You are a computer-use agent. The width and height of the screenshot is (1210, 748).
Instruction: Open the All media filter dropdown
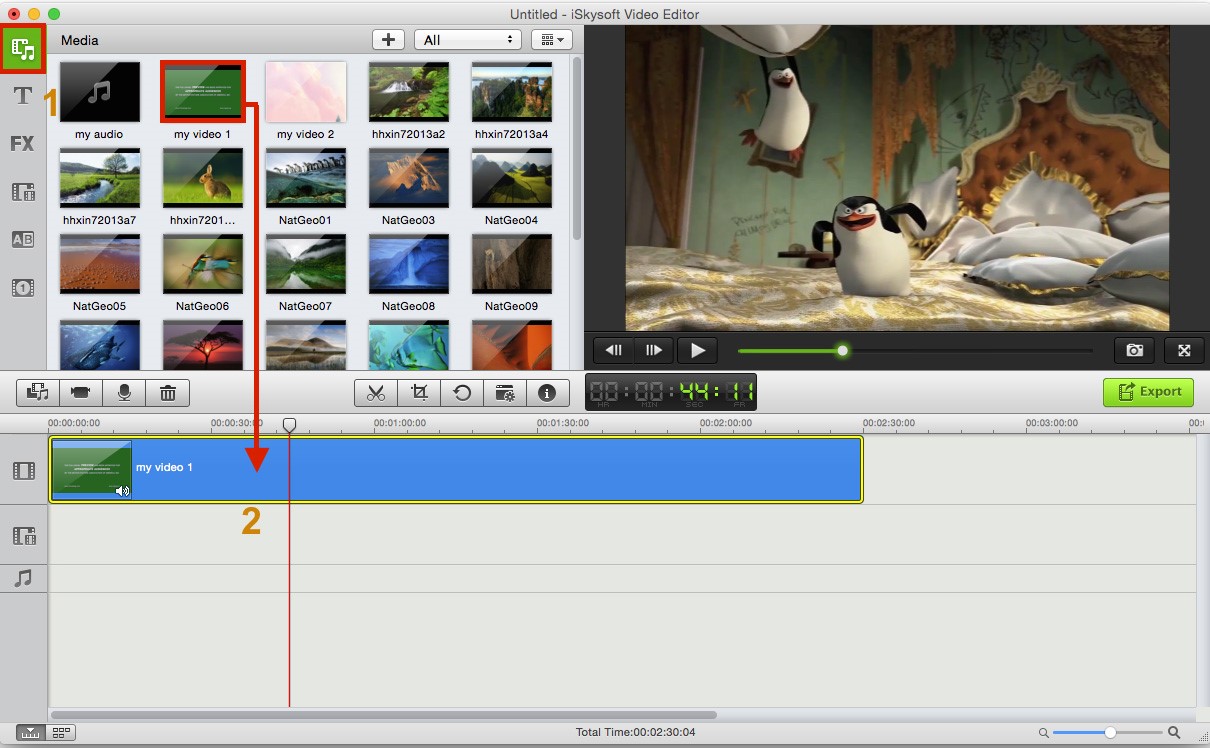468,40
